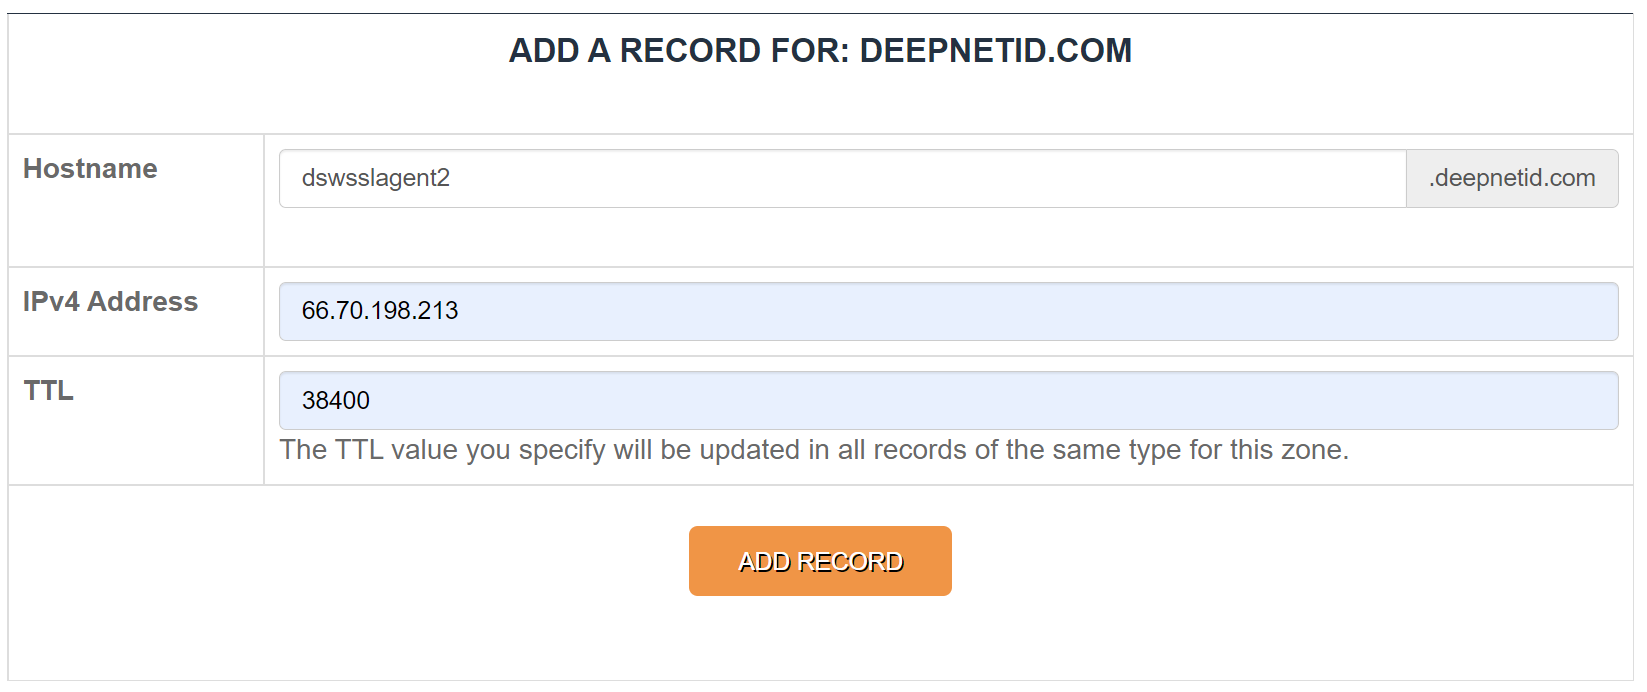Click the 38400 TTL value

(336, 401)
